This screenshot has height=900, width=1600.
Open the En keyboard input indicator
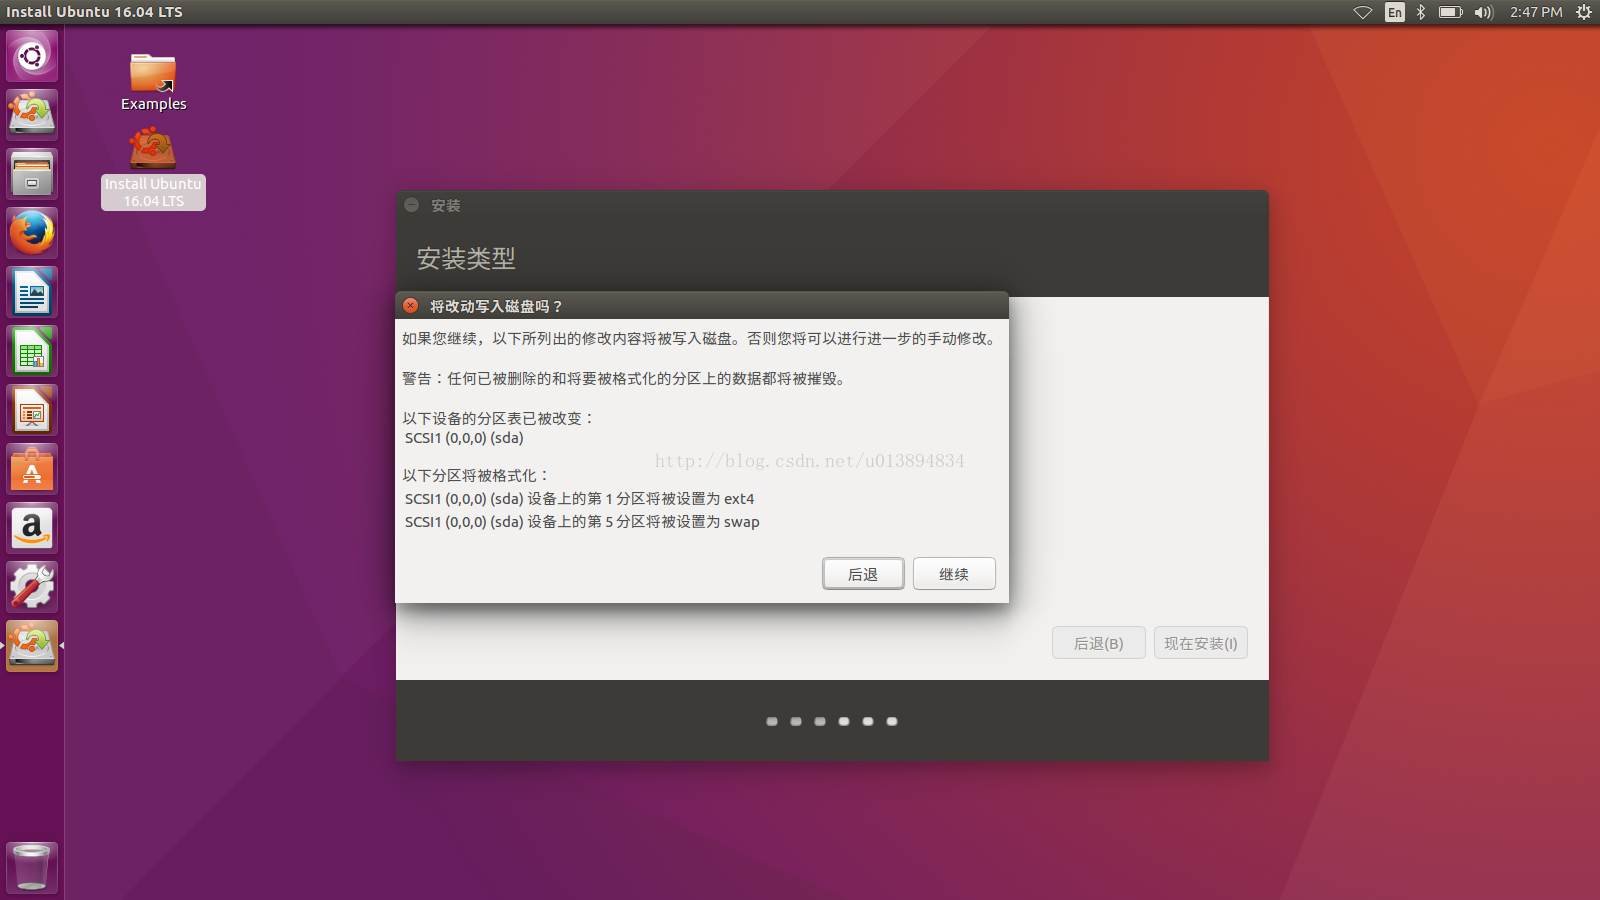[1395, 12]
